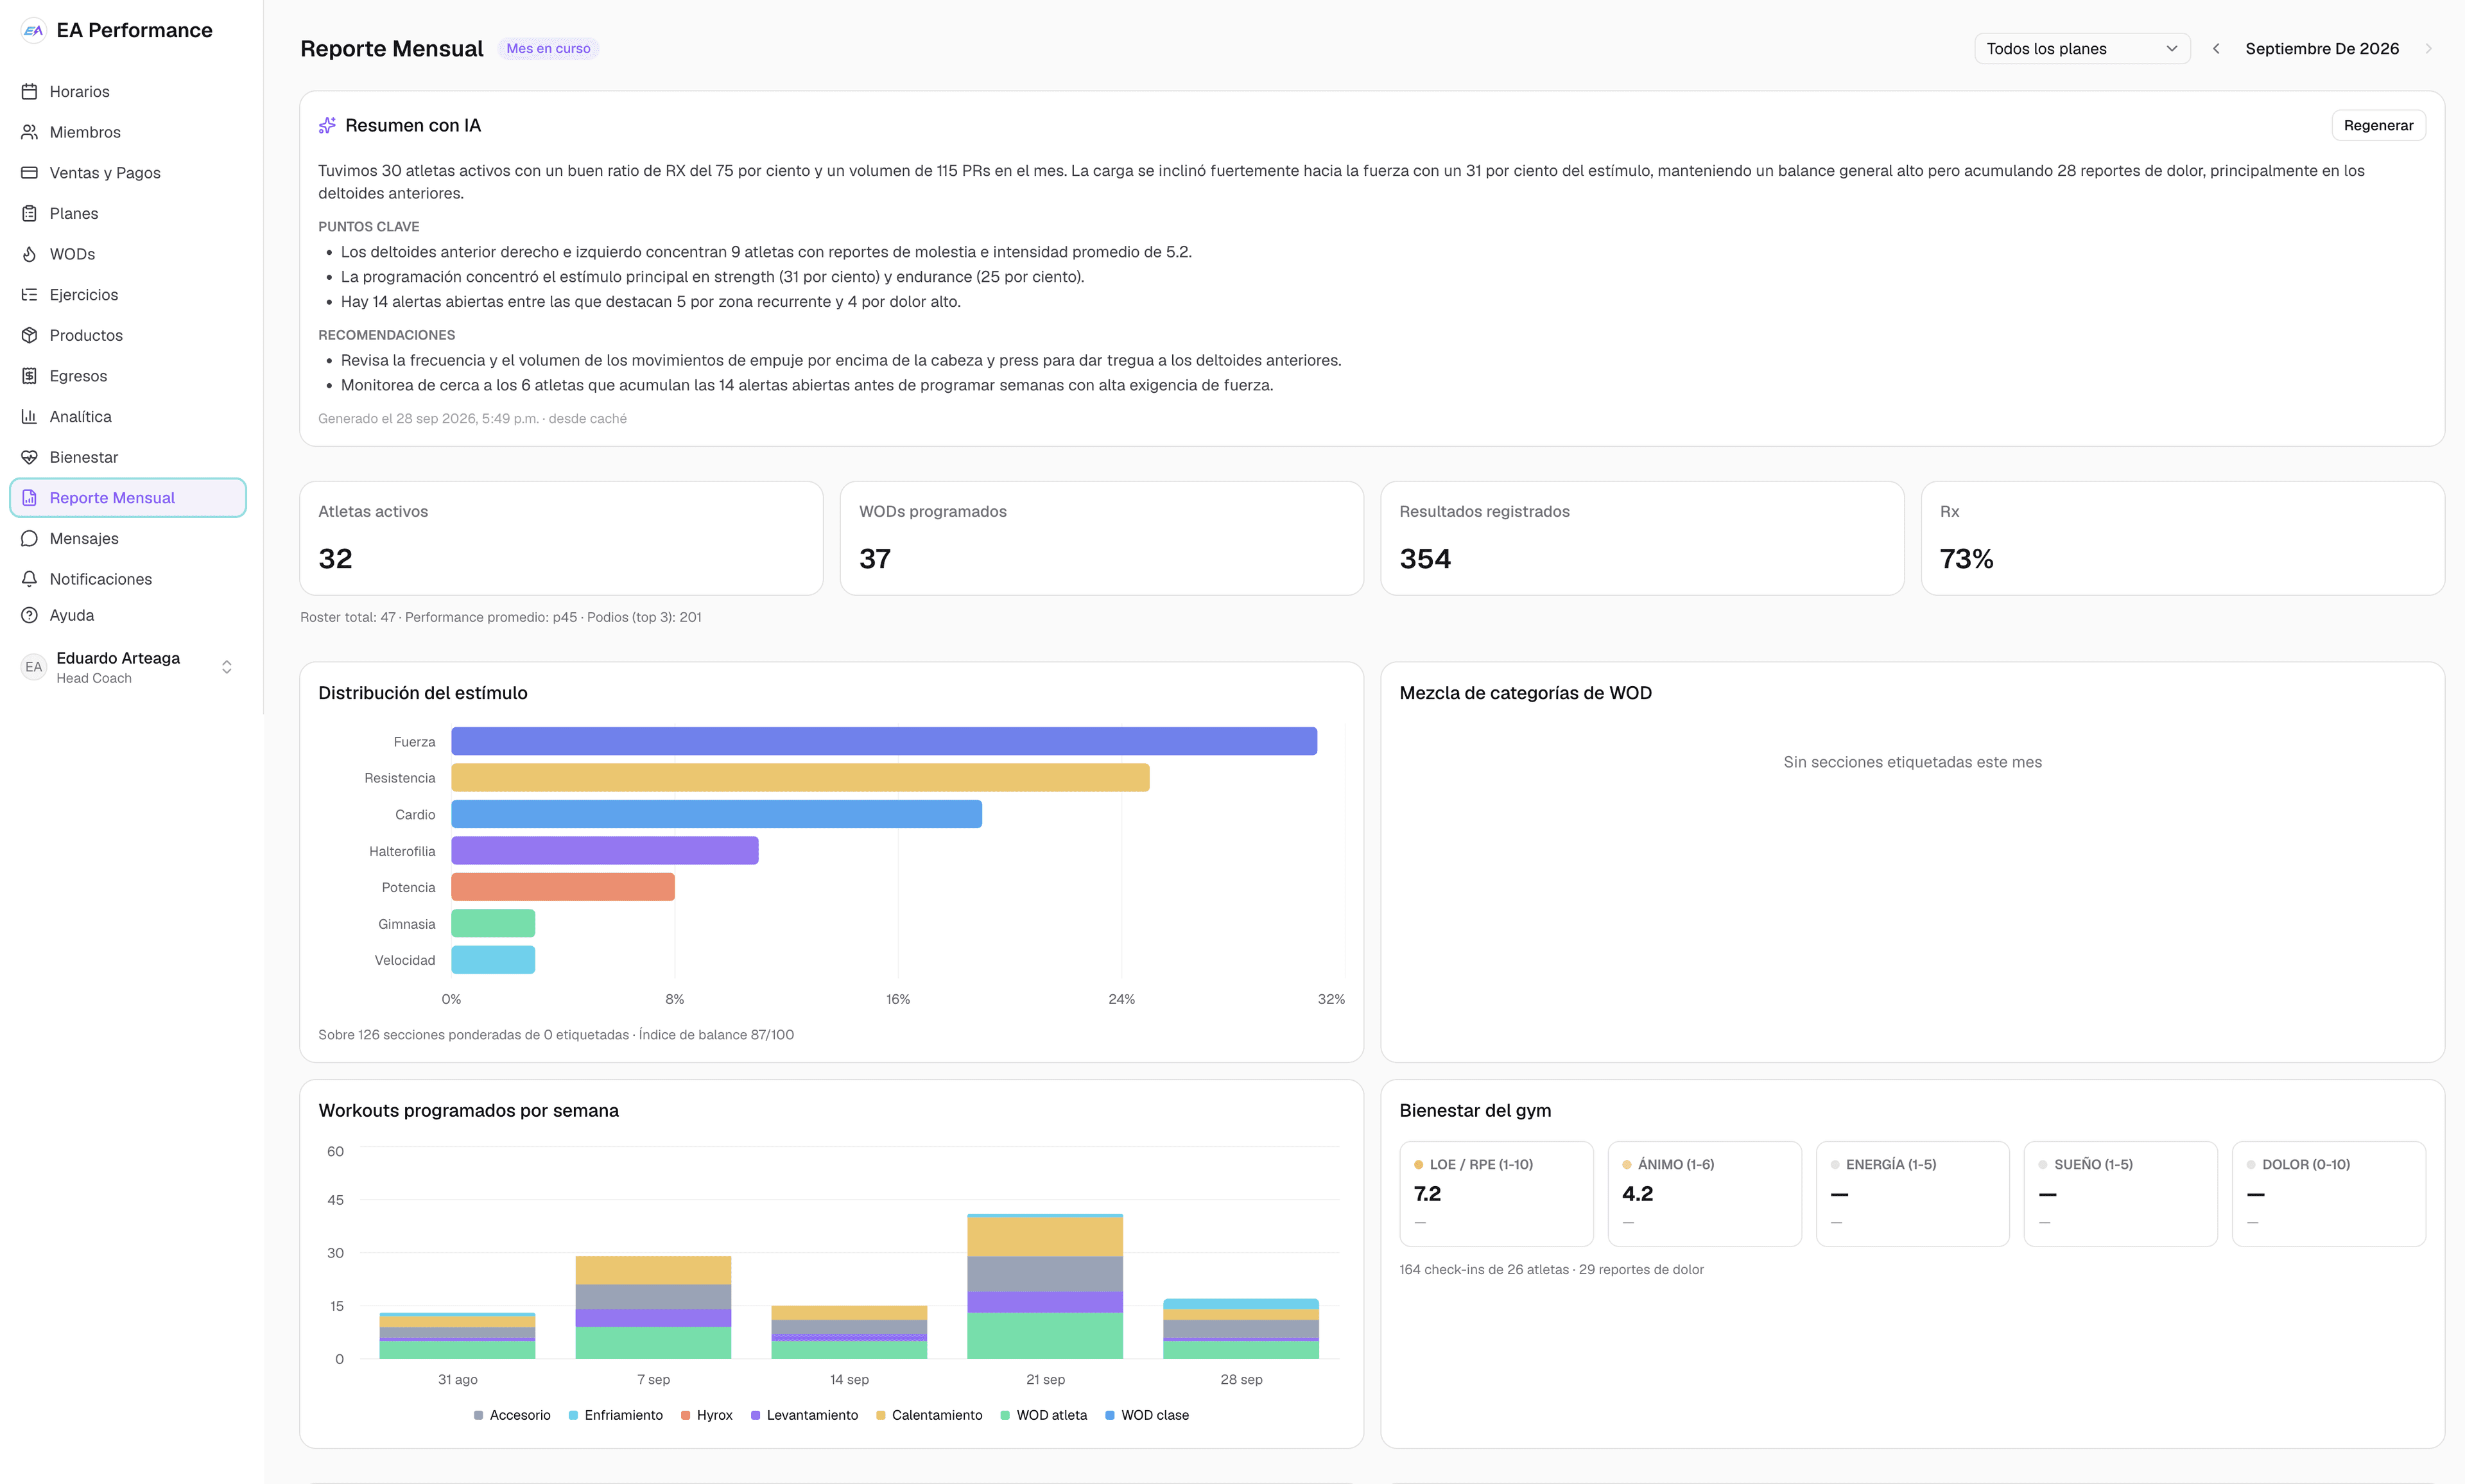Click the EA user avatar
The image size is (2465, 1484).
coord(34,667)
